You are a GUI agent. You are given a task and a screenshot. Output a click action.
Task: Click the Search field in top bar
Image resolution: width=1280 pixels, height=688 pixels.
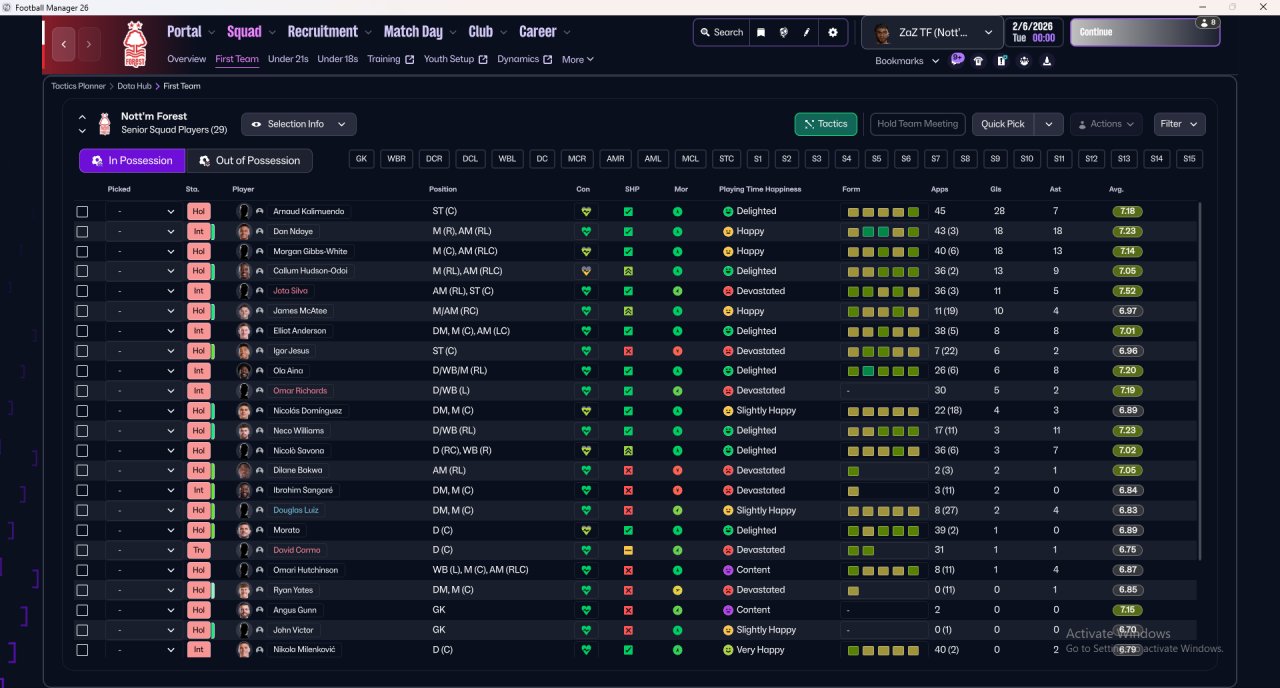pyautogui.click(x=722, y=32)
